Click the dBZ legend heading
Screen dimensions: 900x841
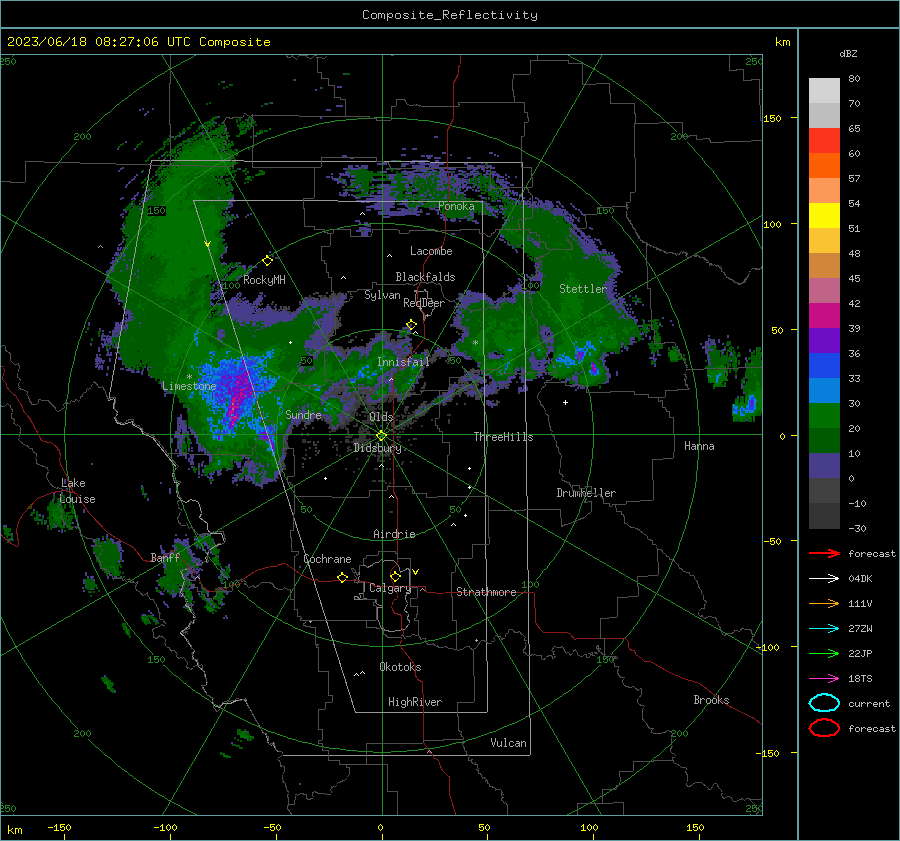[848, 53]
